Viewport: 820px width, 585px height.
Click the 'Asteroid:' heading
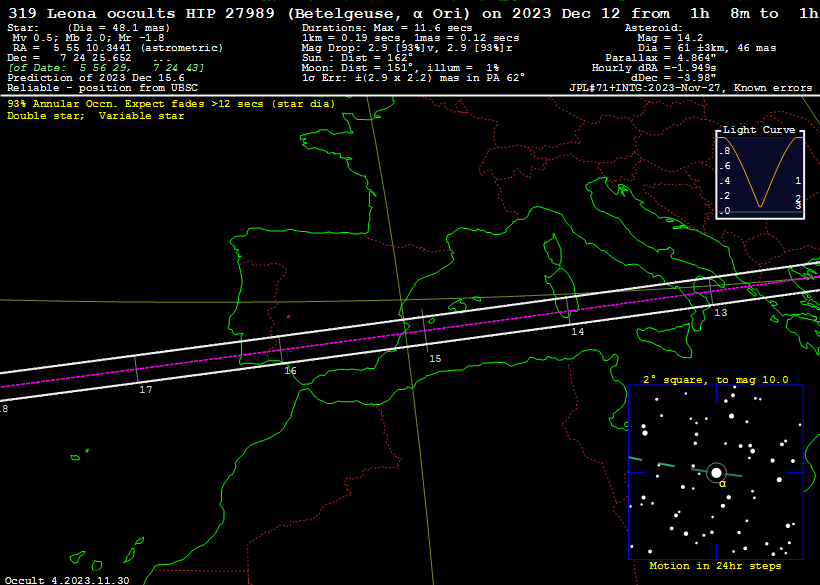(x=654, y=28)
